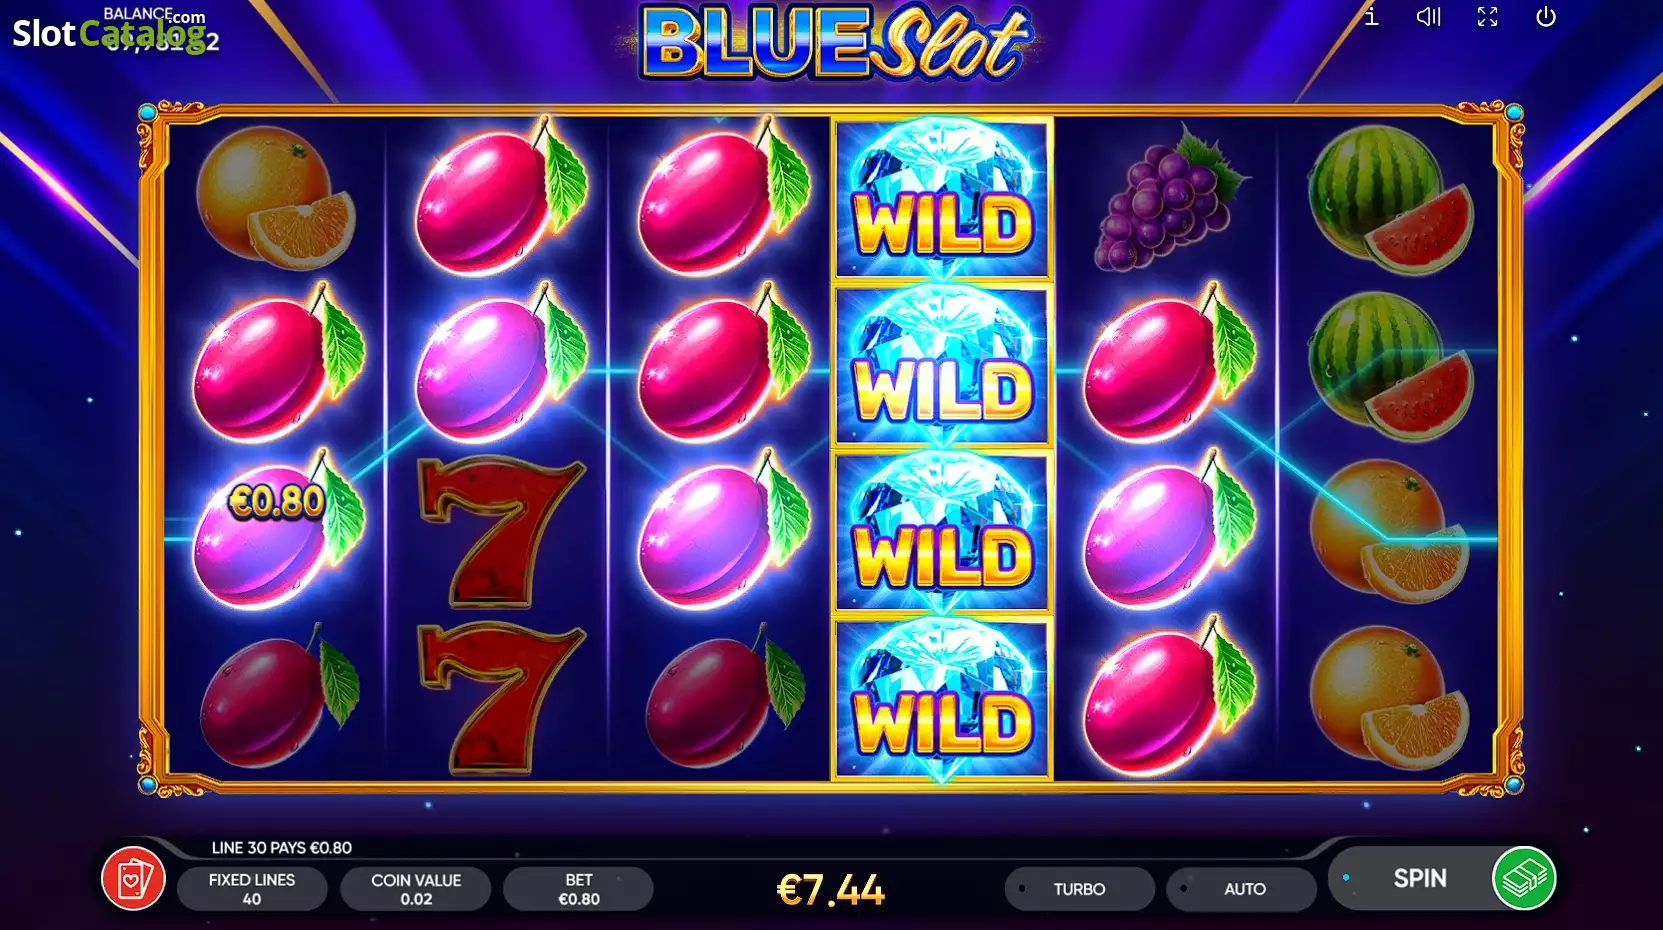Open the Coin Value 0.02 selector

point(416,889)
